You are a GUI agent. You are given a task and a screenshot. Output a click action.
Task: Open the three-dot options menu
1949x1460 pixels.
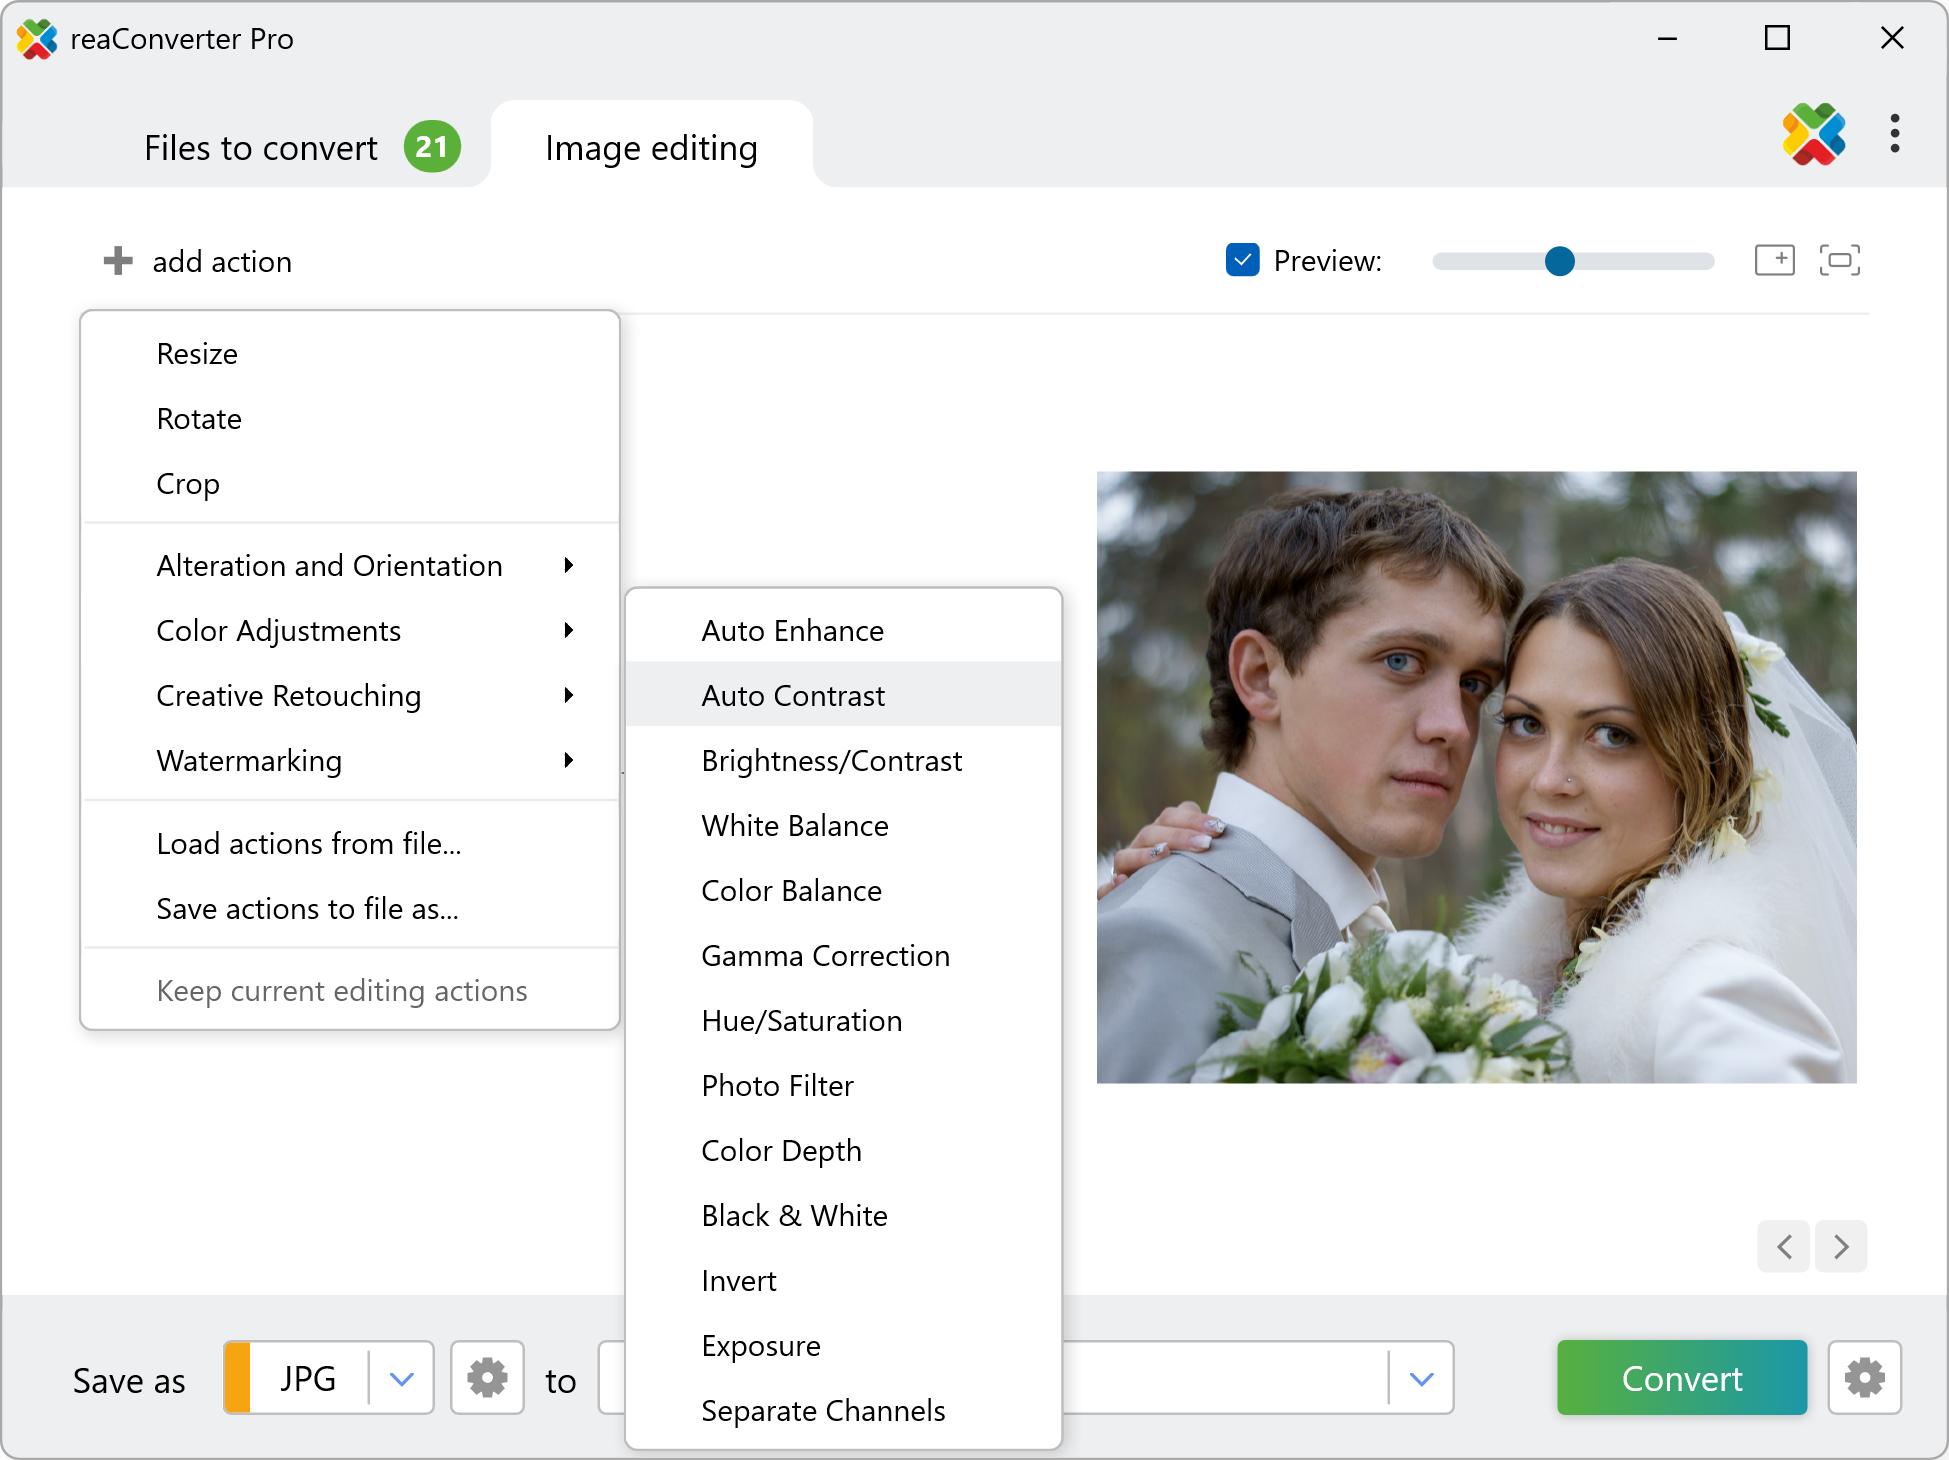click(x=1894, y=134)
